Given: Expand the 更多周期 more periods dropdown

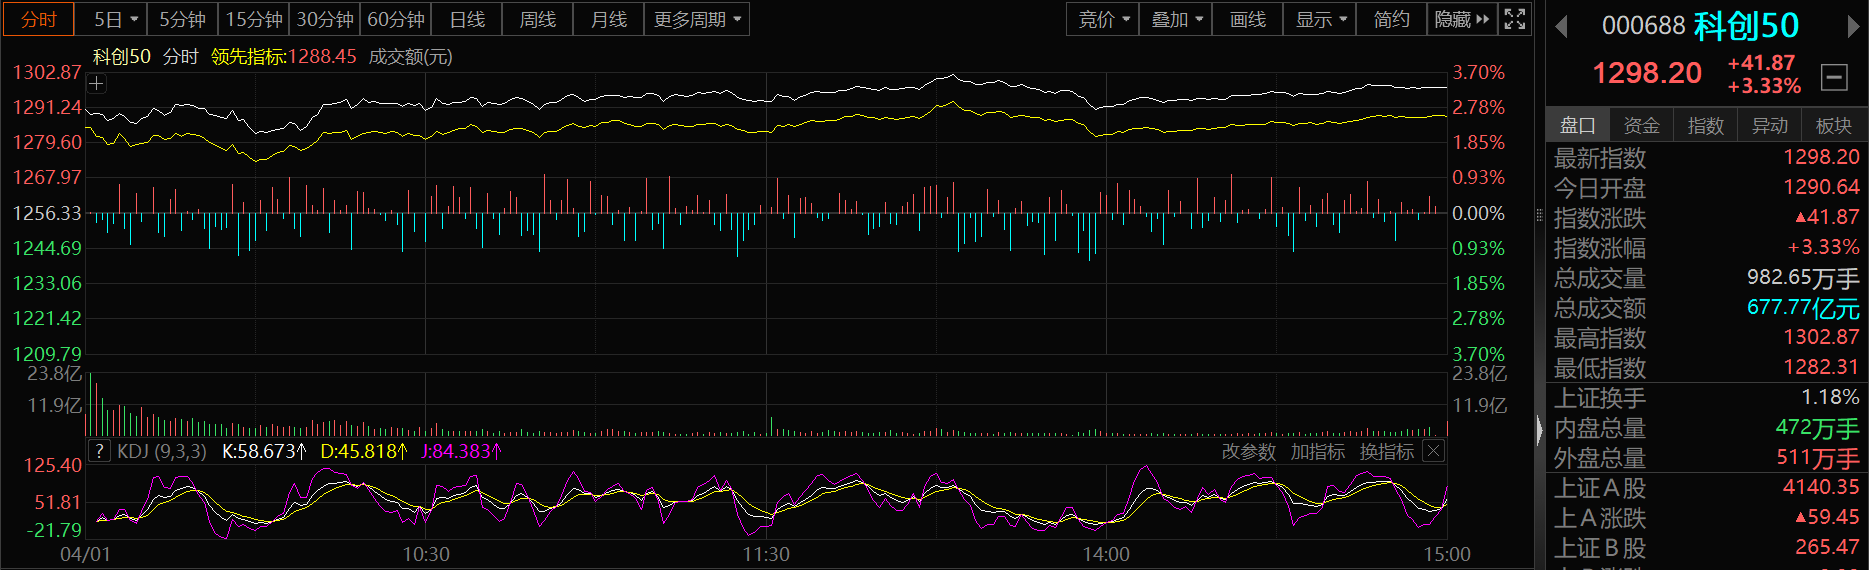Looking at the screenshot, I should pos(697,19).
